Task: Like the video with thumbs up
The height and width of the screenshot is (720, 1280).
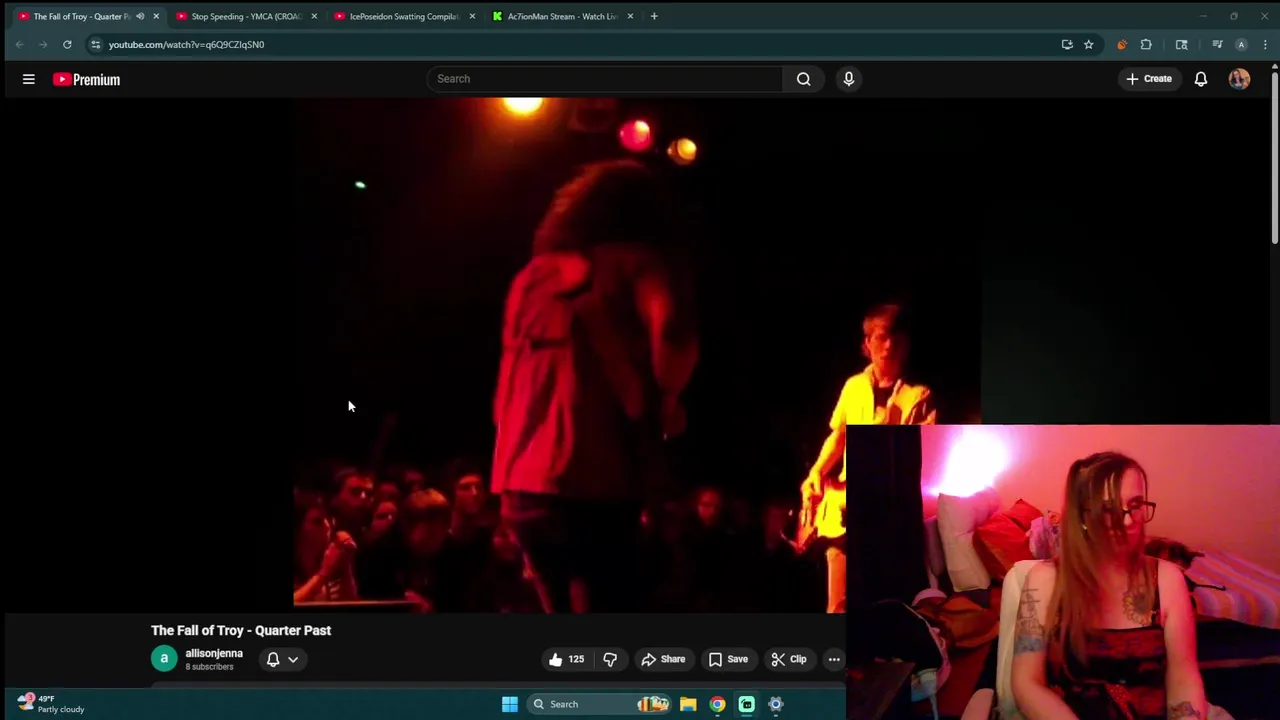Action: 566,659
